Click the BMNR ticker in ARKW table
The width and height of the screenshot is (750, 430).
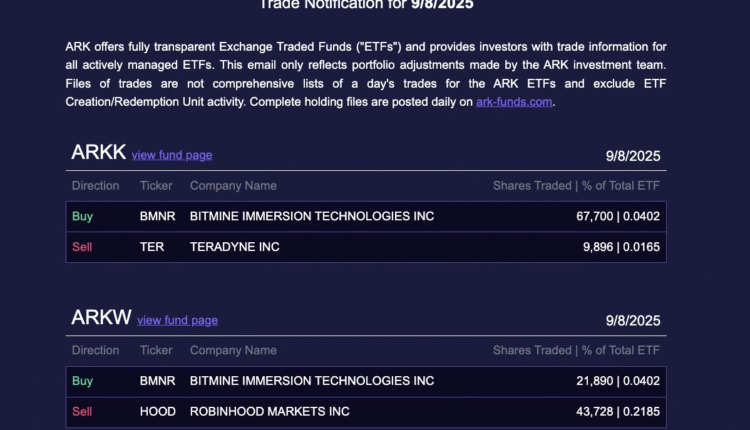157,381
